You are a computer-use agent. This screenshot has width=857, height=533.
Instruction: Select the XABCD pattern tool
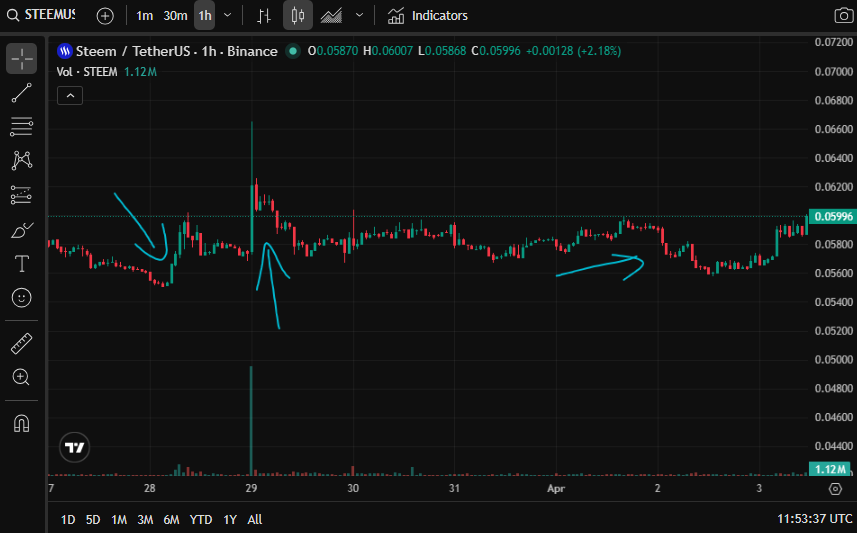[x=22, y=160]
